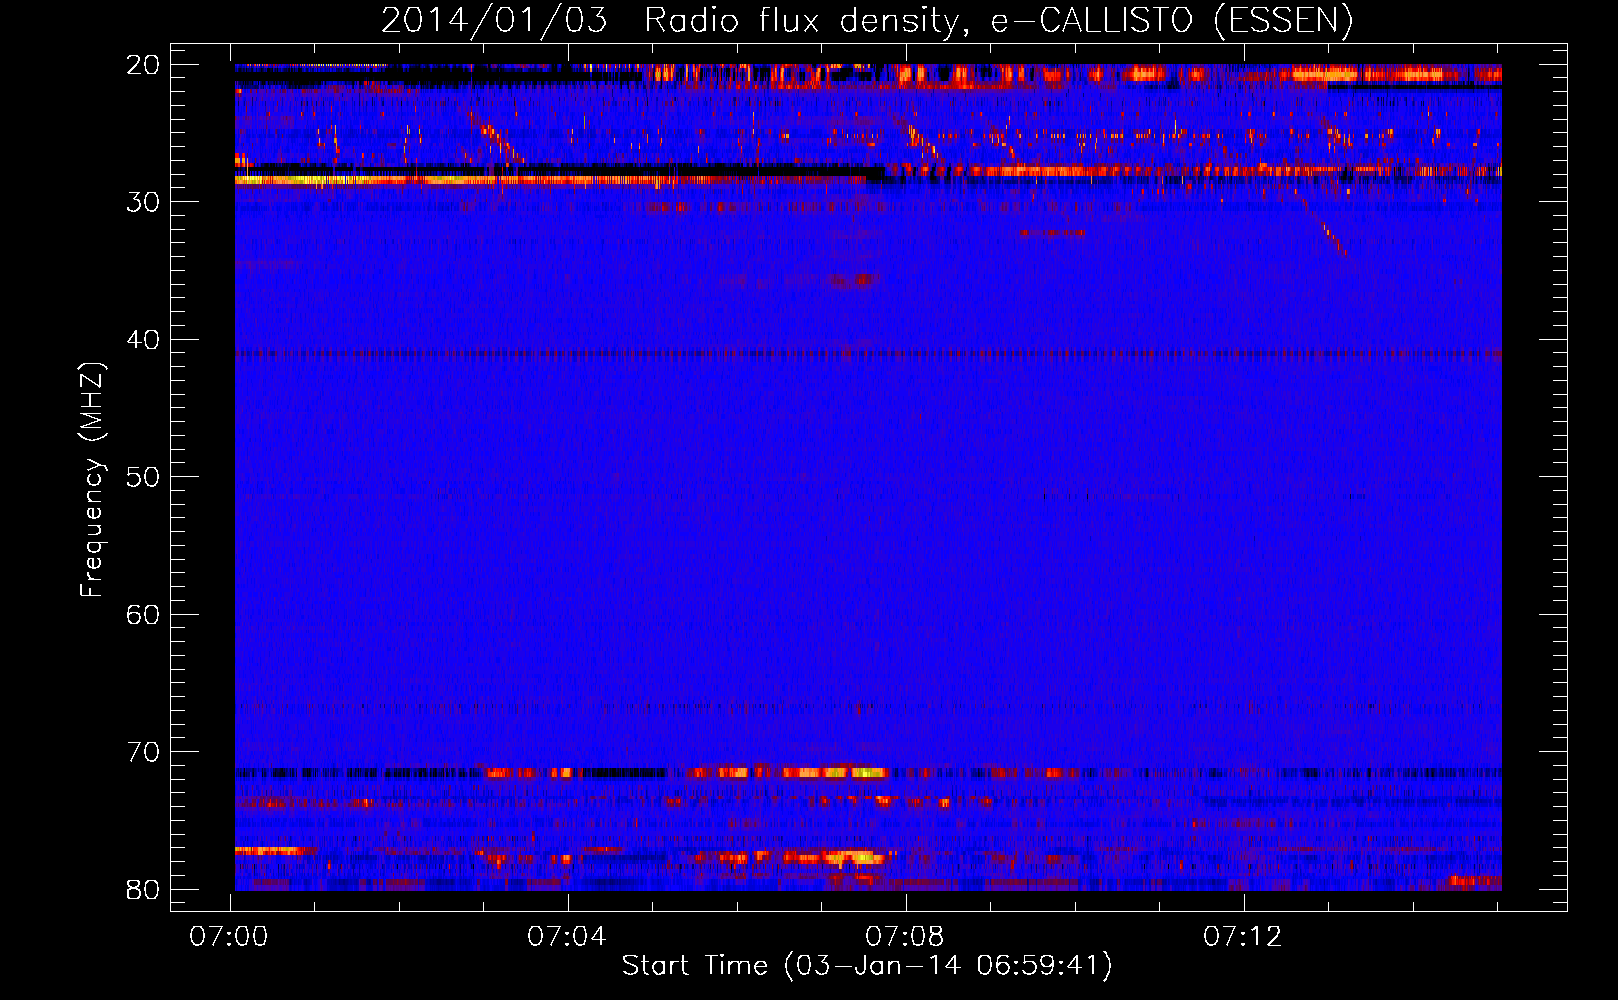The image size is (1618, 1000).
Task: Click the 07:08 time tick label
Action: click(905, 937)
